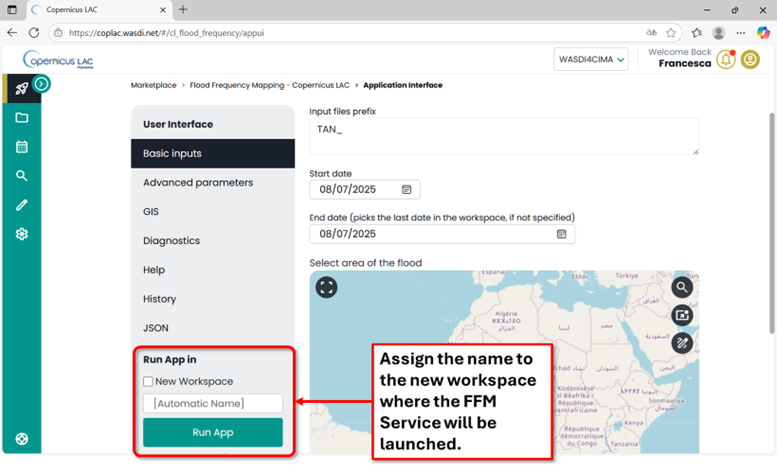
Task: Reload the page with refresh icon
Action: 34,33
